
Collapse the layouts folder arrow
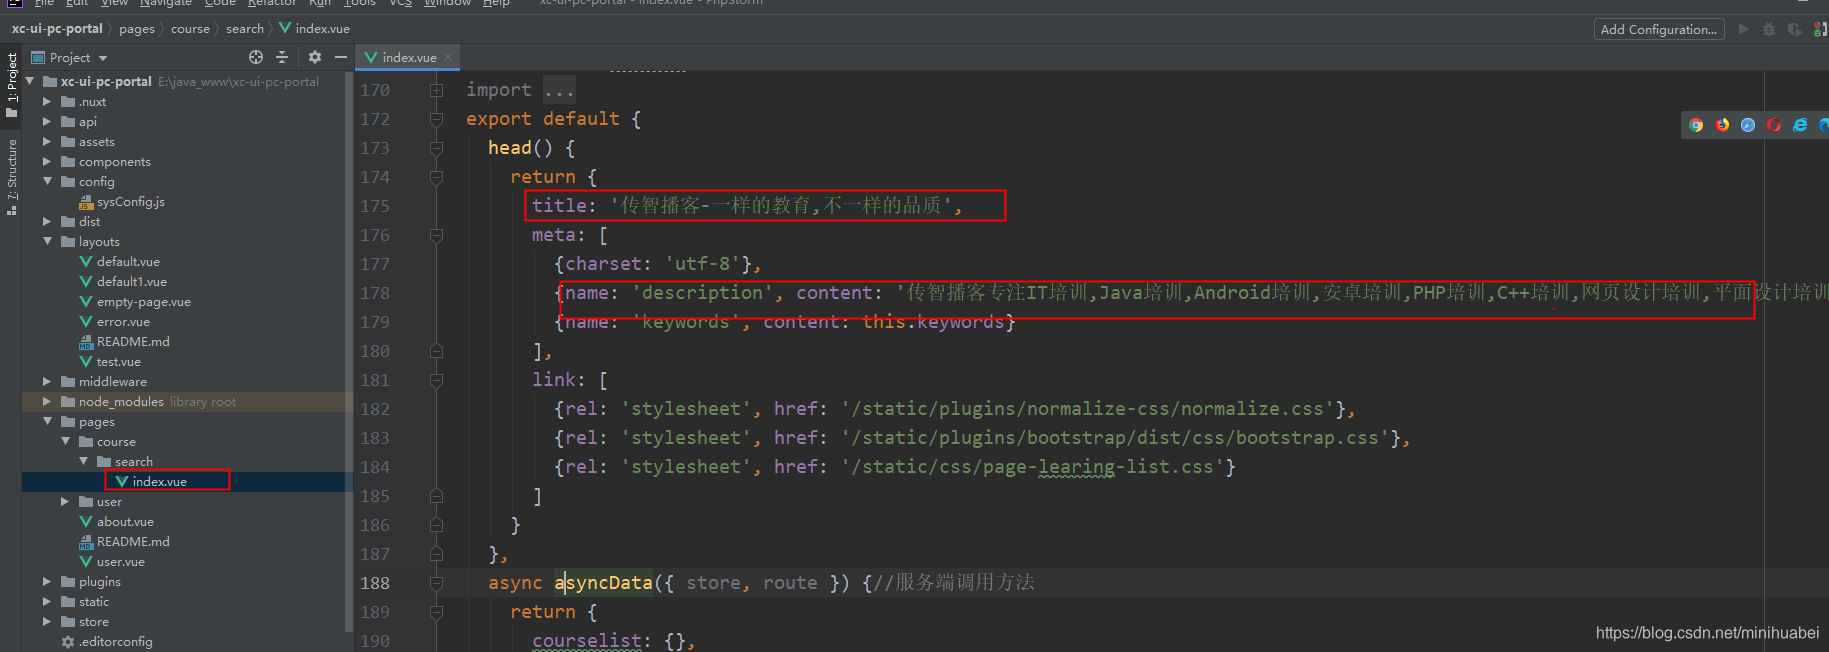pyautogui.click(x=47, y=241)
